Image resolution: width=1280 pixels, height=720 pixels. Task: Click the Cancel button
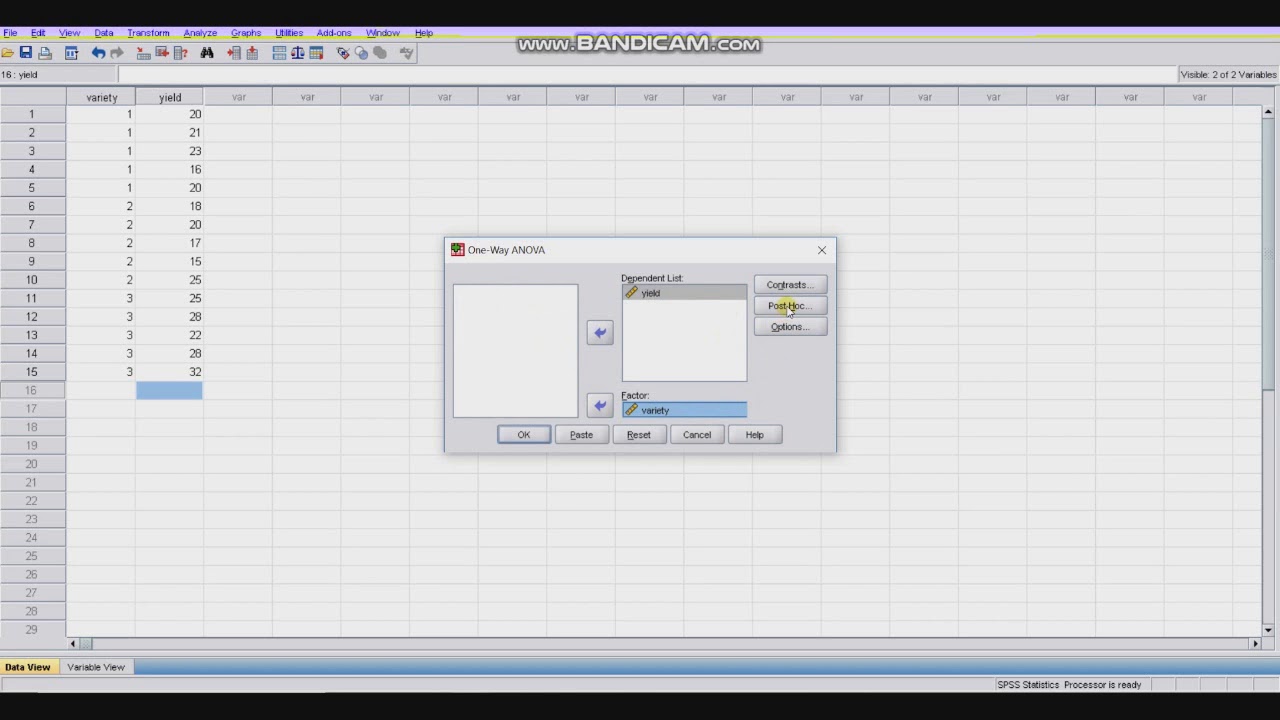click(x=697, y=435)
